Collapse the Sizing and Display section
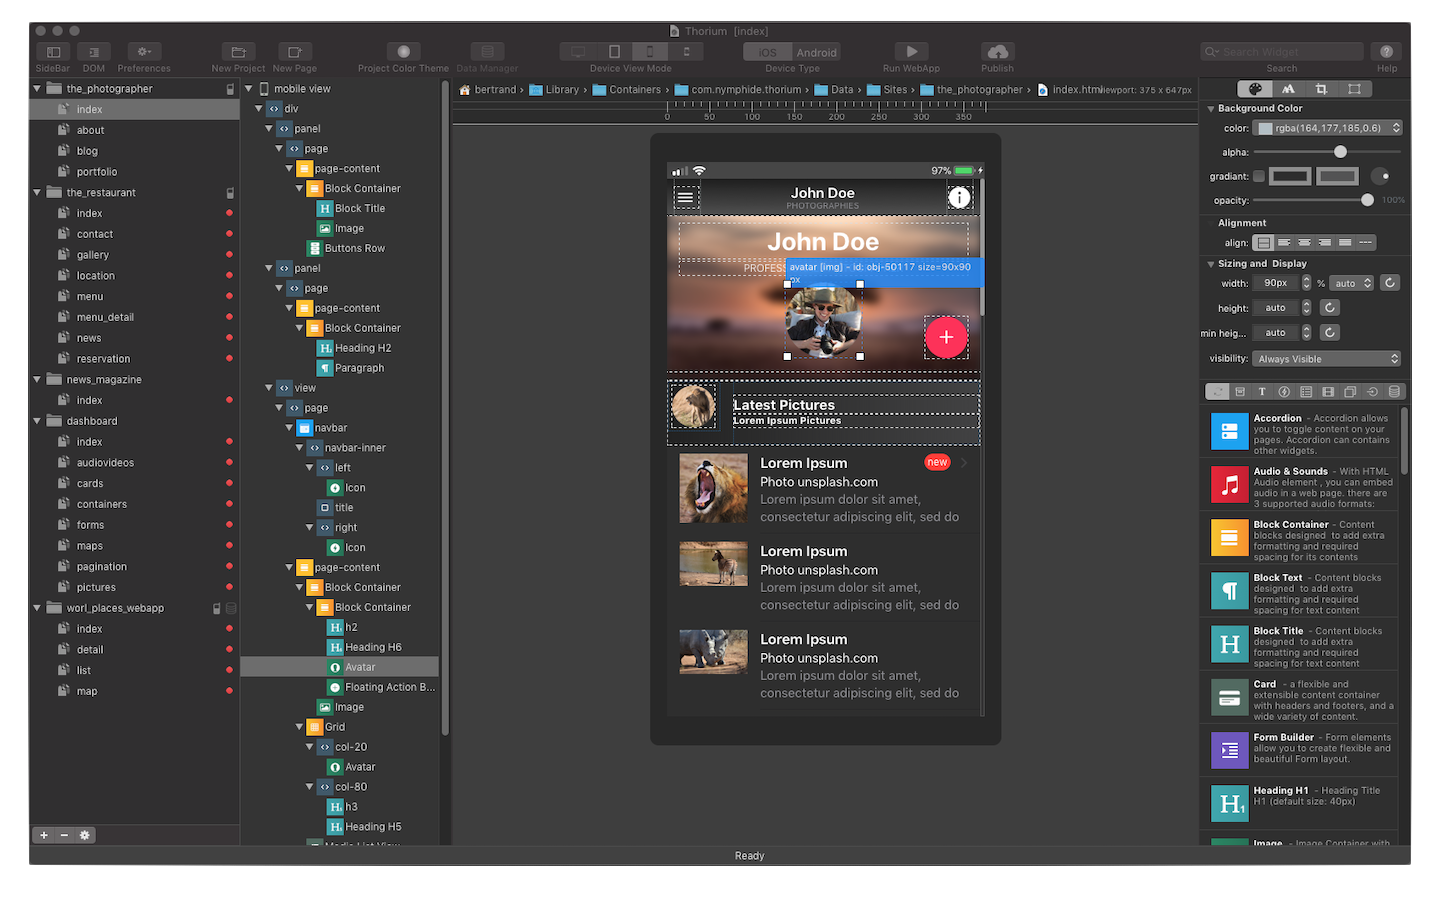The width and height of the screenshot is (1440, 900). (1211, 264)
